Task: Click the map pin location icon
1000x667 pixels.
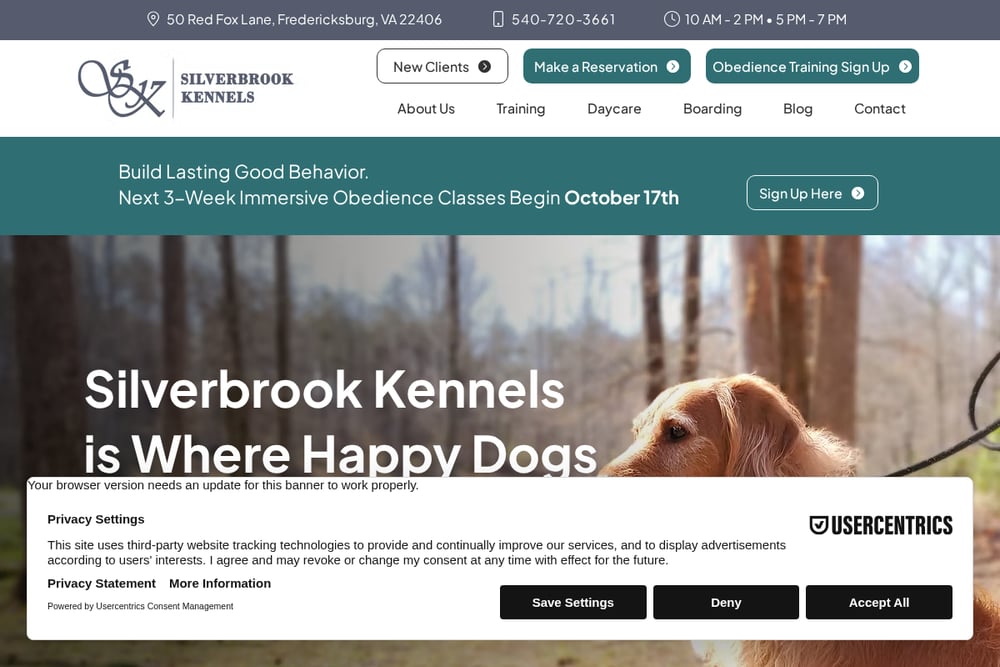Action: [x=153, y=19]
